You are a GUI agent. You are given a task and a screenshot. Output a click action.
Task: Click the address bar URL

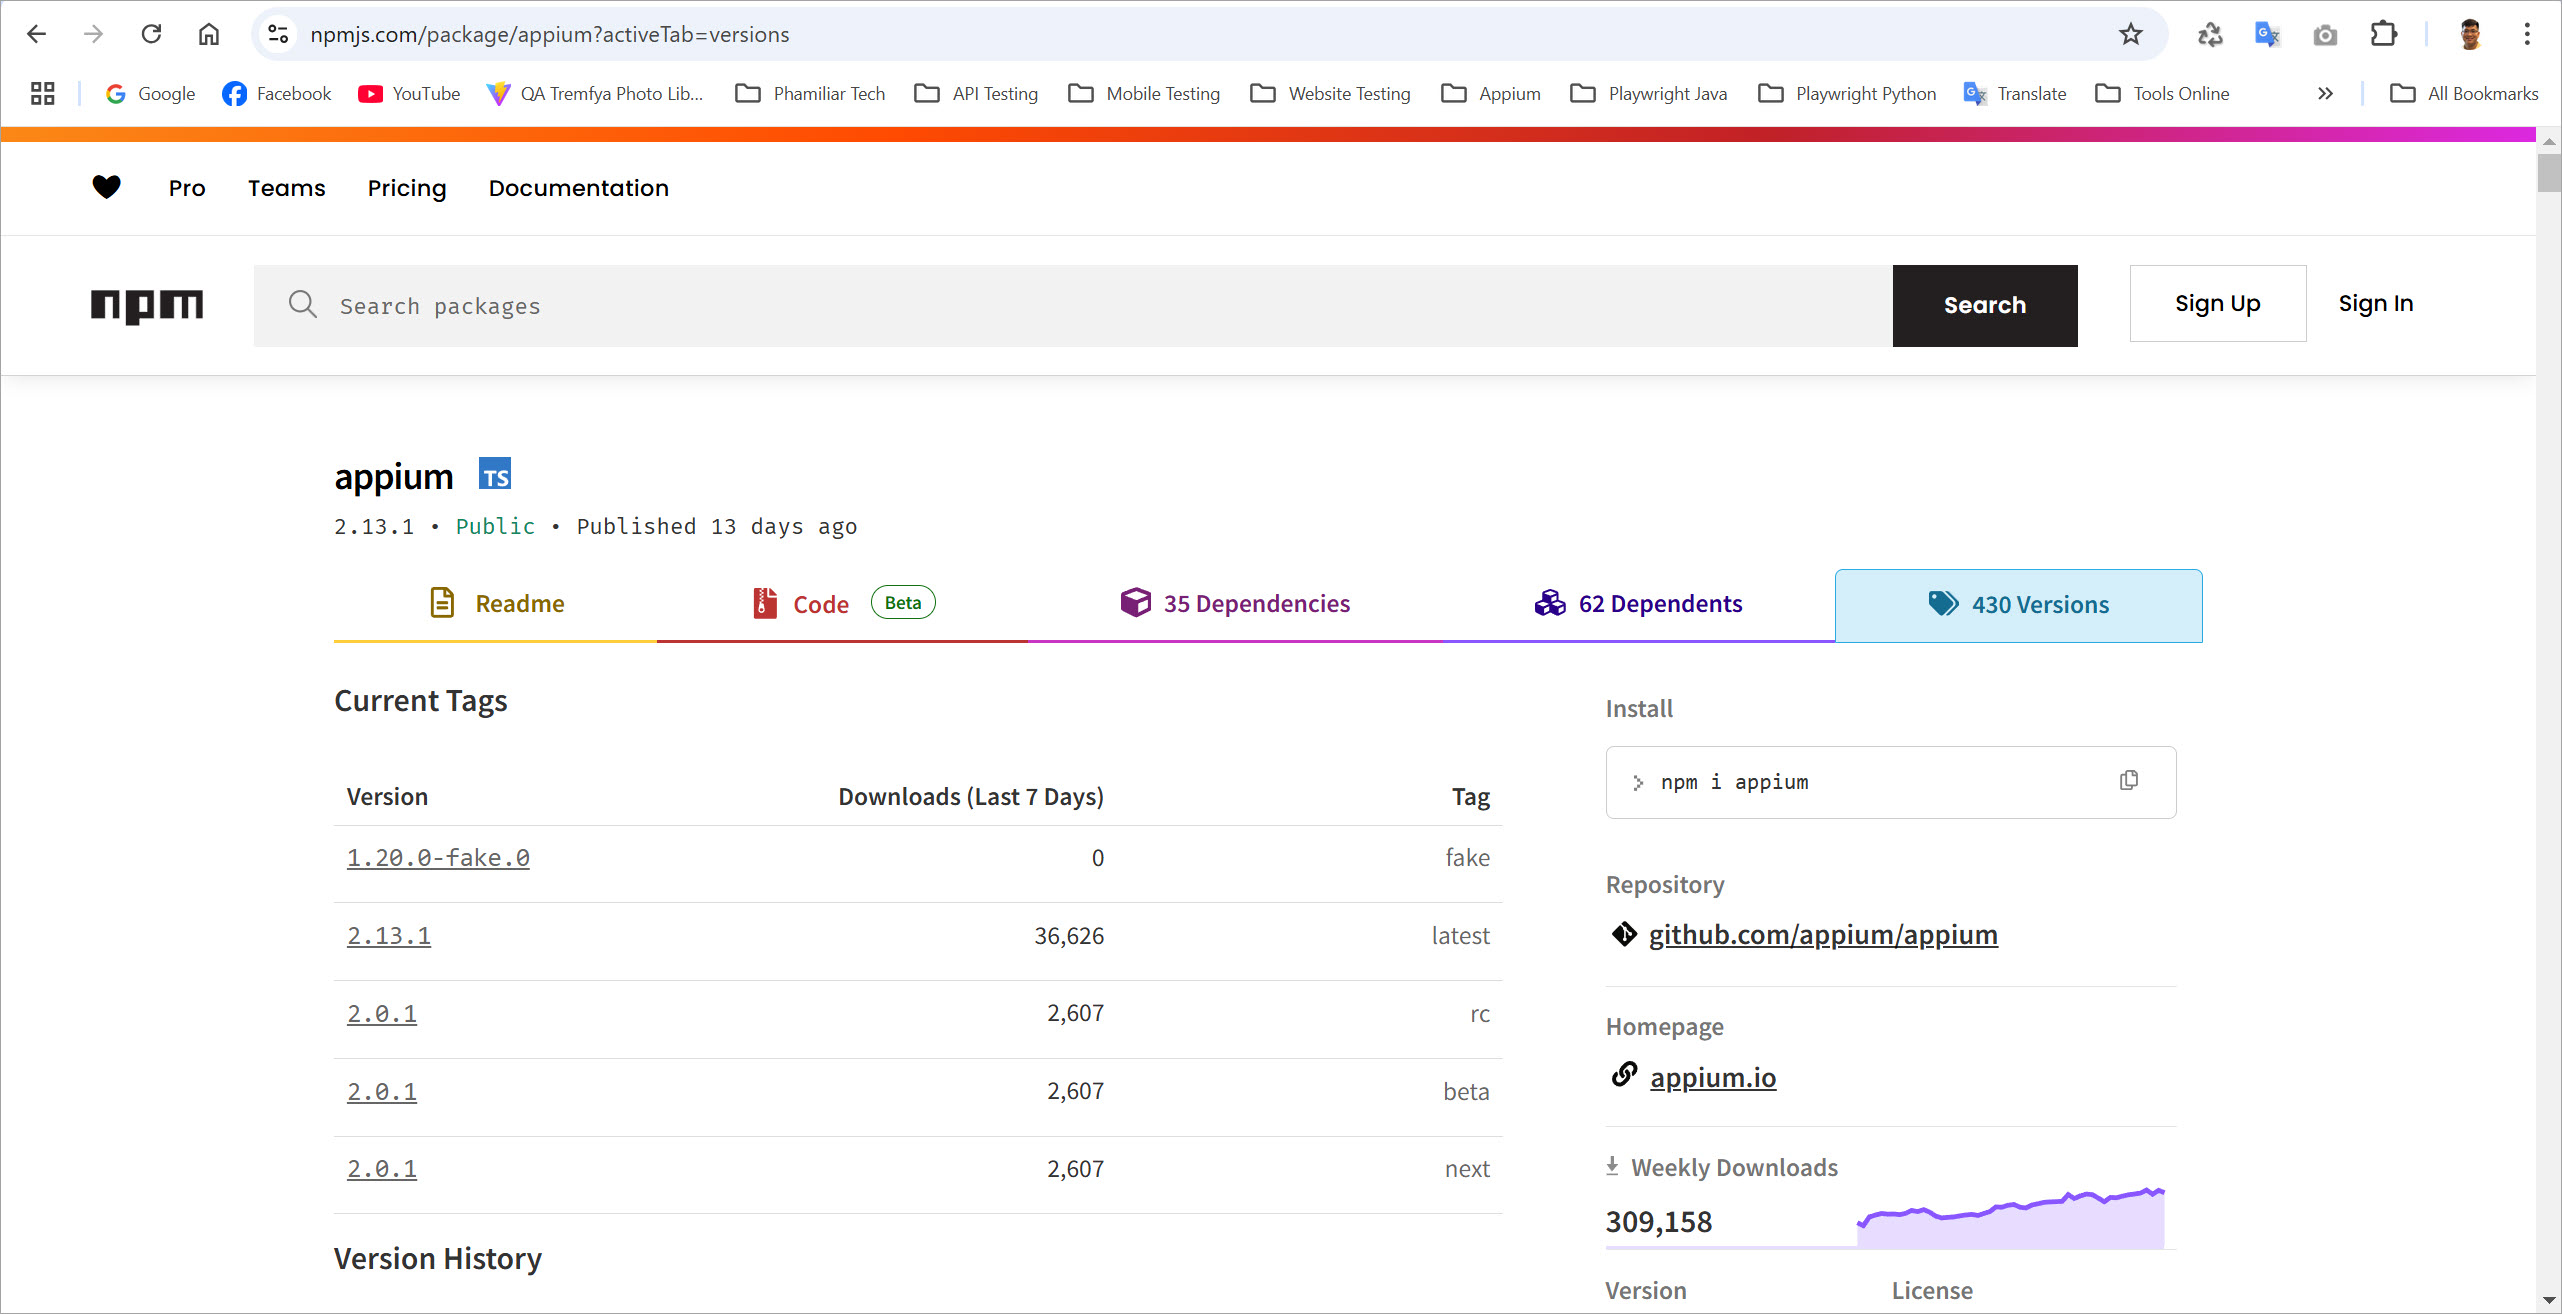[x=549, y=35]
